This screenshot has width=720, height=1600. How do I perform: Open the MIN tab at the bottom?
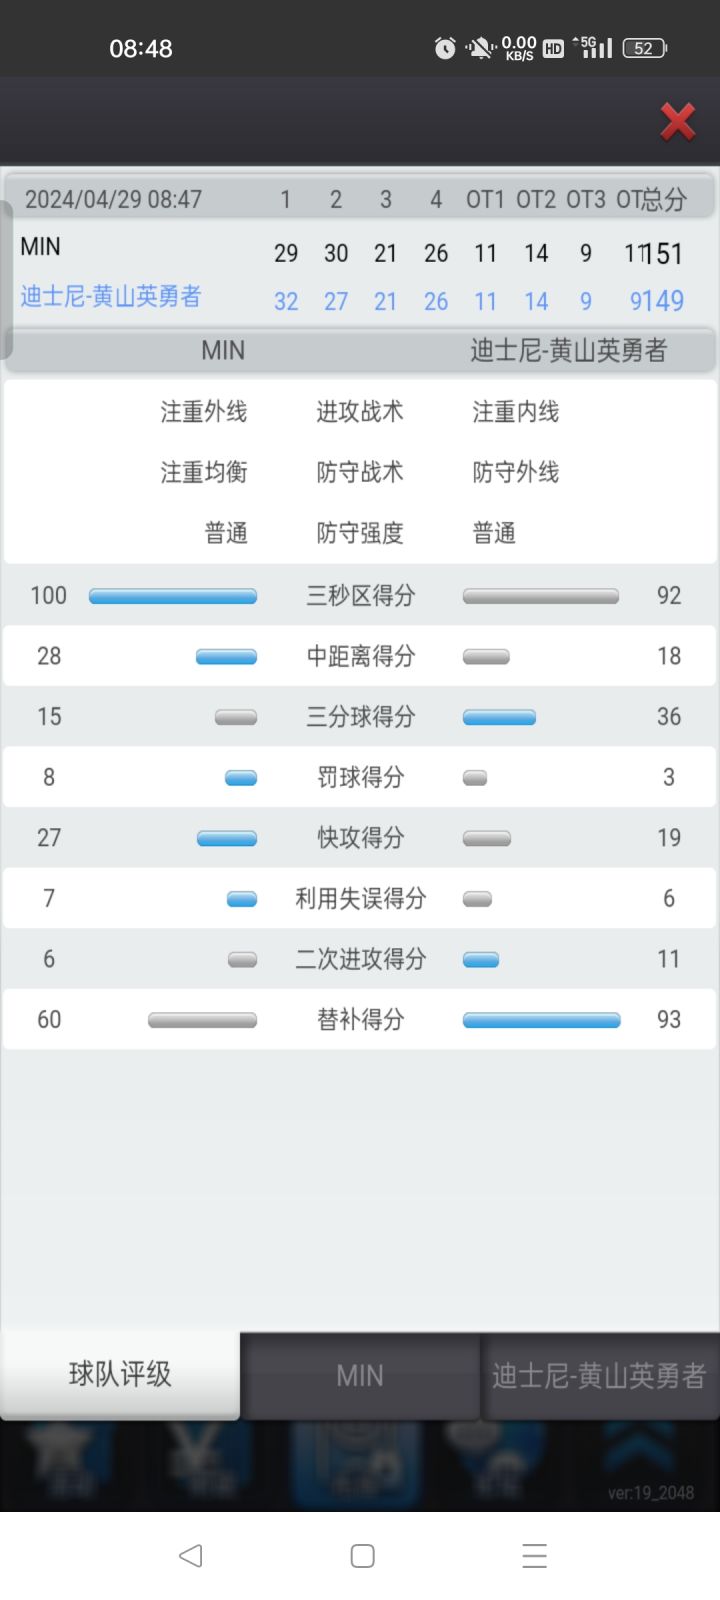360,1376
